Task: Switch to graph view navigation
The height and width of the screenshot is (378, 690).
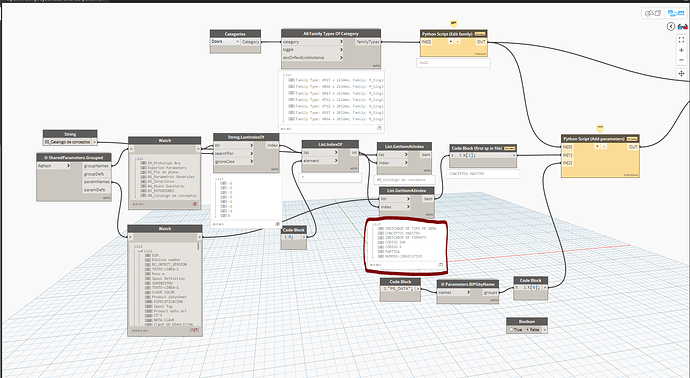Action: tap(675, 14)
